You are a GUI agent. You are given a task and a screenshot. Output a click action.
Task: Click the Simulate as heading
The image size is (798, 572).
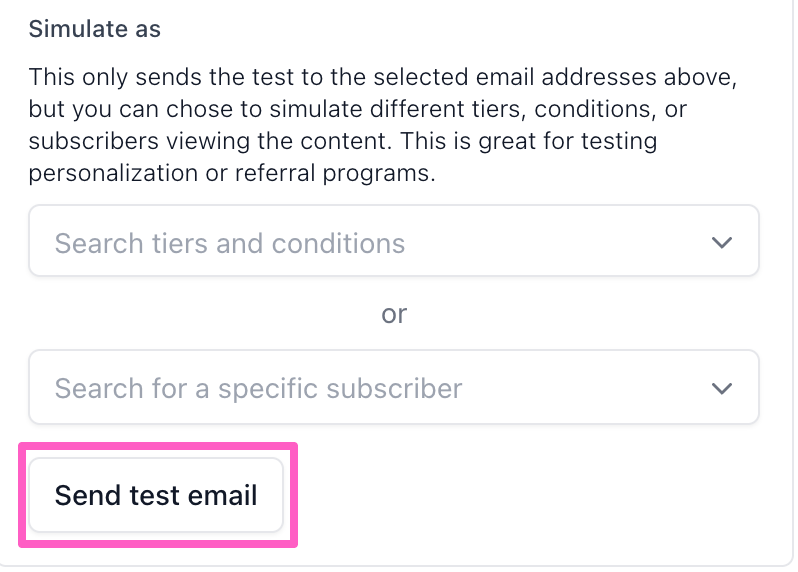(95, 29)
